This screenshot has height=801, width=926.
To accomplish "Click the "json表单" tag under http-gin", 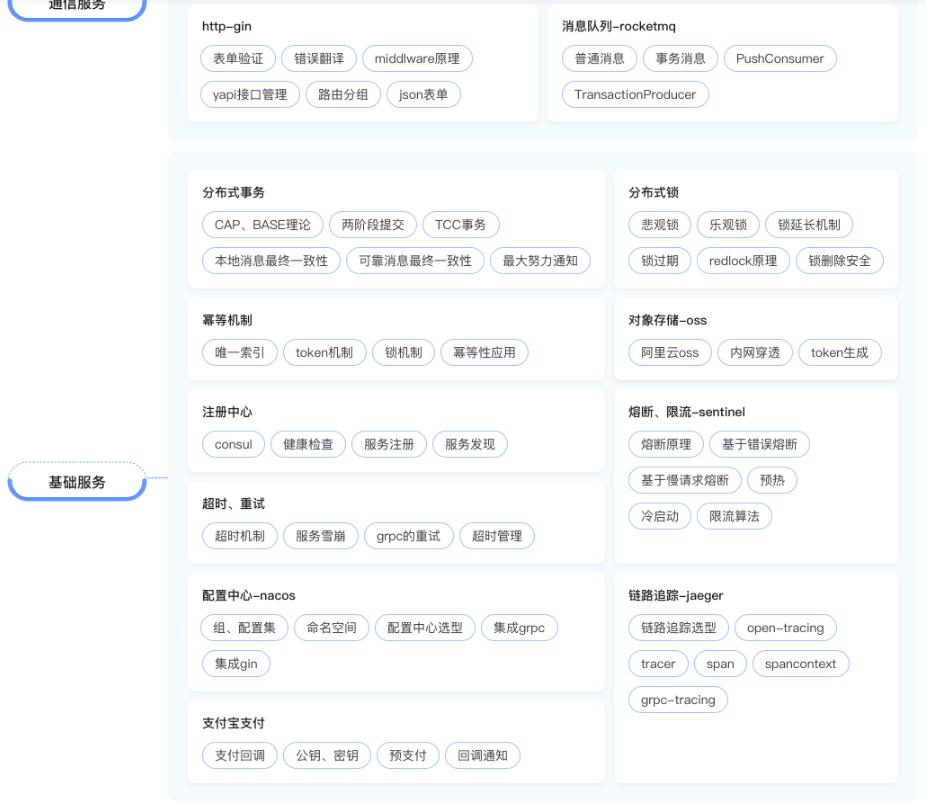I will click(423, 94).
